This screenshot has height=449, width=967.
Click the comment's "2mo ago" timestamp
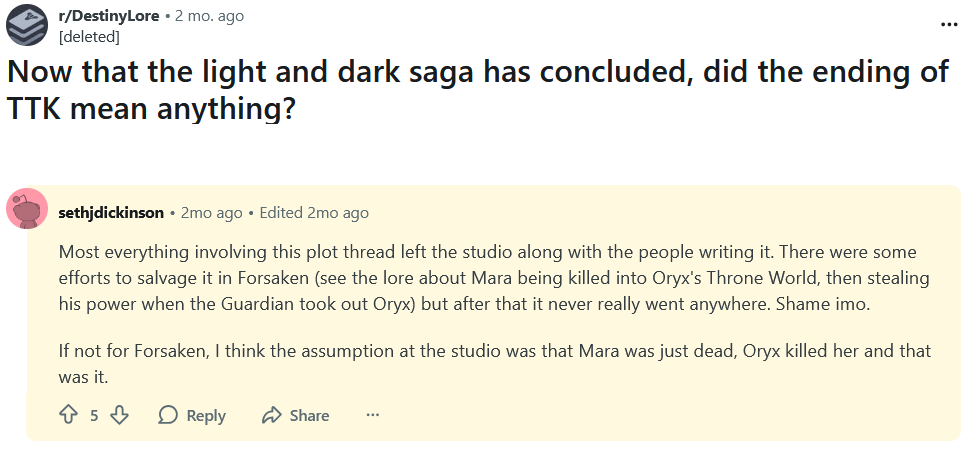click(212, 213)
